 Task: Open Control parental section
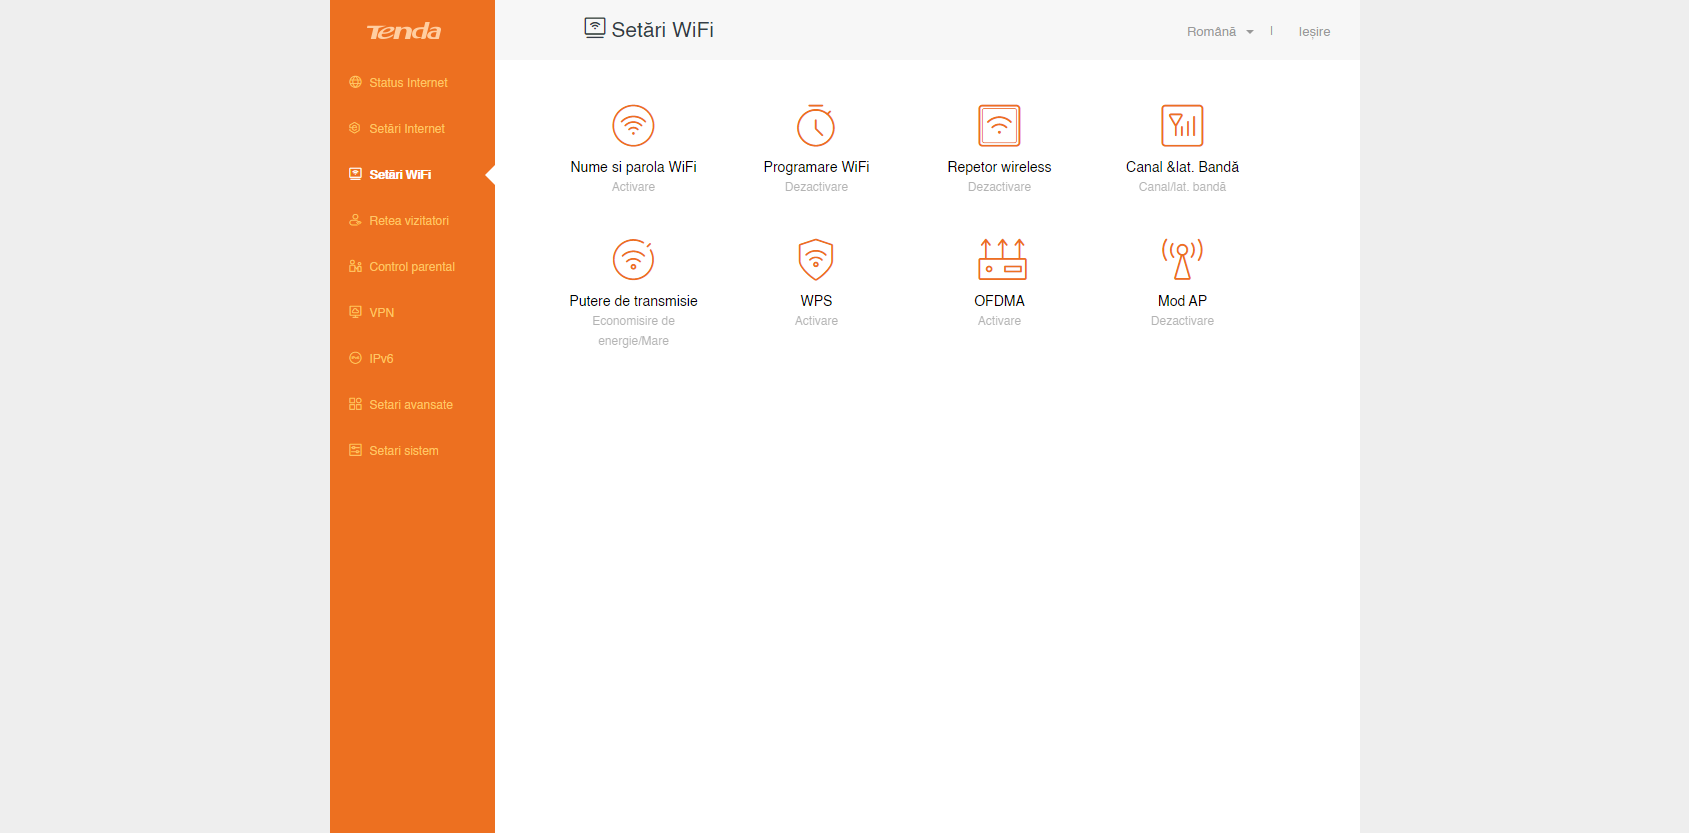coord(411,267)
